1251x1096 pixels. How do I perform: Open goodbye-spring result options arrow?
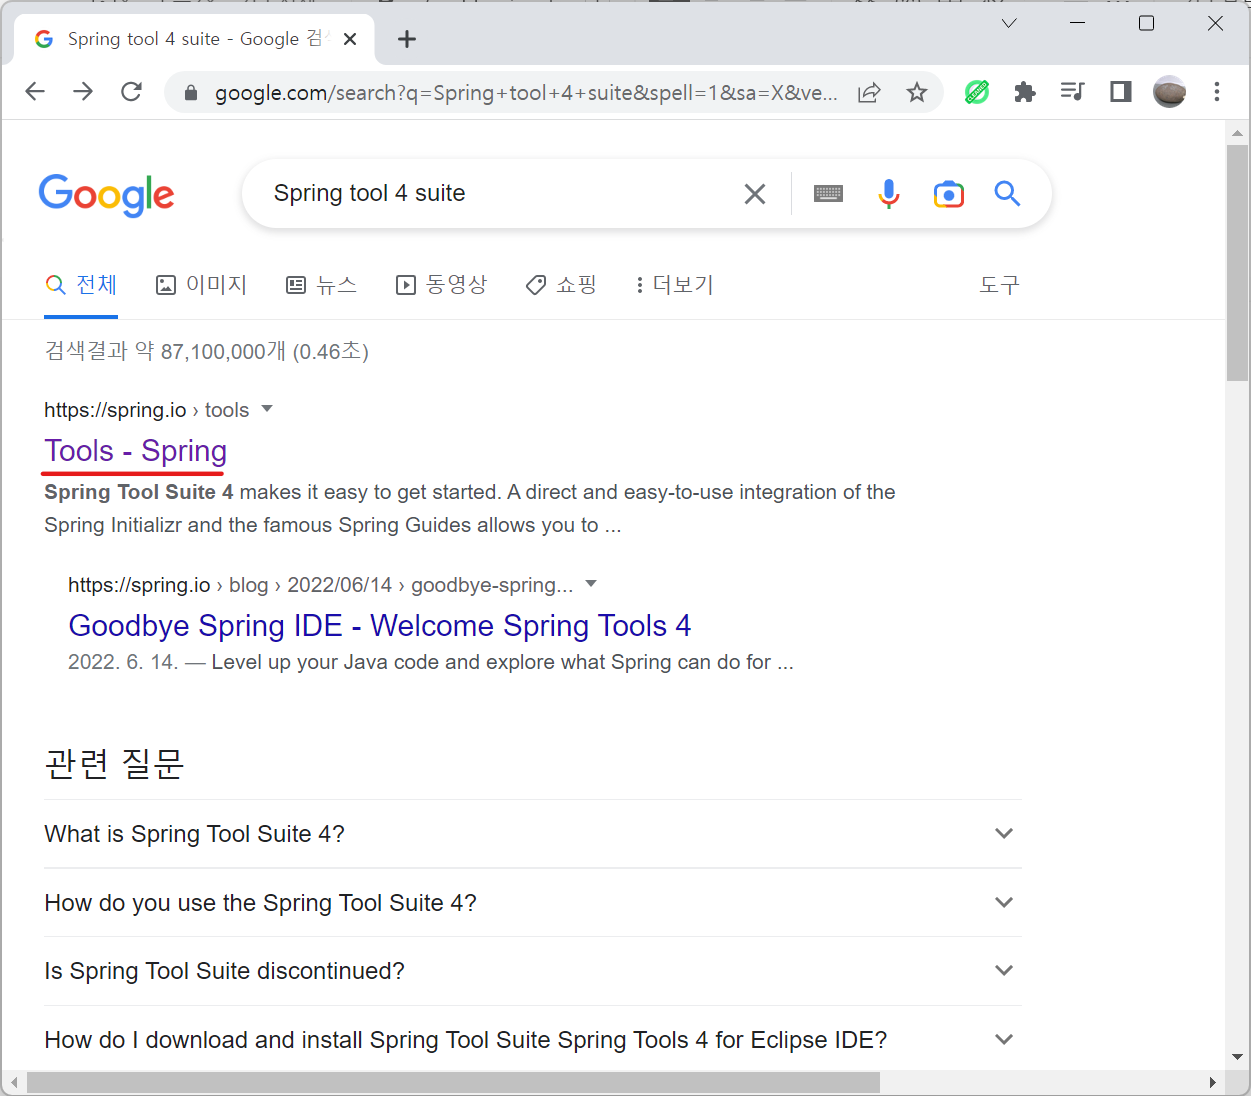tap(591, 584)
